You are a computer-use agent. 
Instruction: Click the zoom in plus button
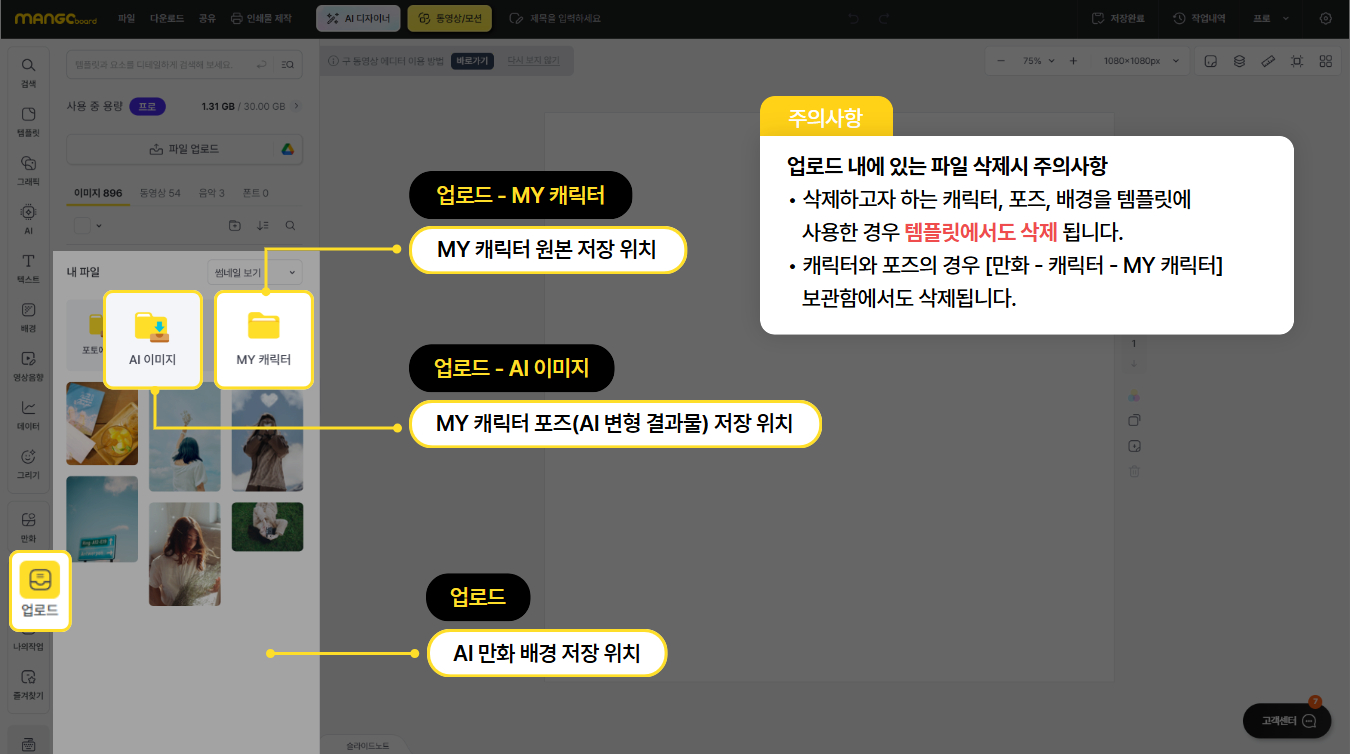[1073, 61]
